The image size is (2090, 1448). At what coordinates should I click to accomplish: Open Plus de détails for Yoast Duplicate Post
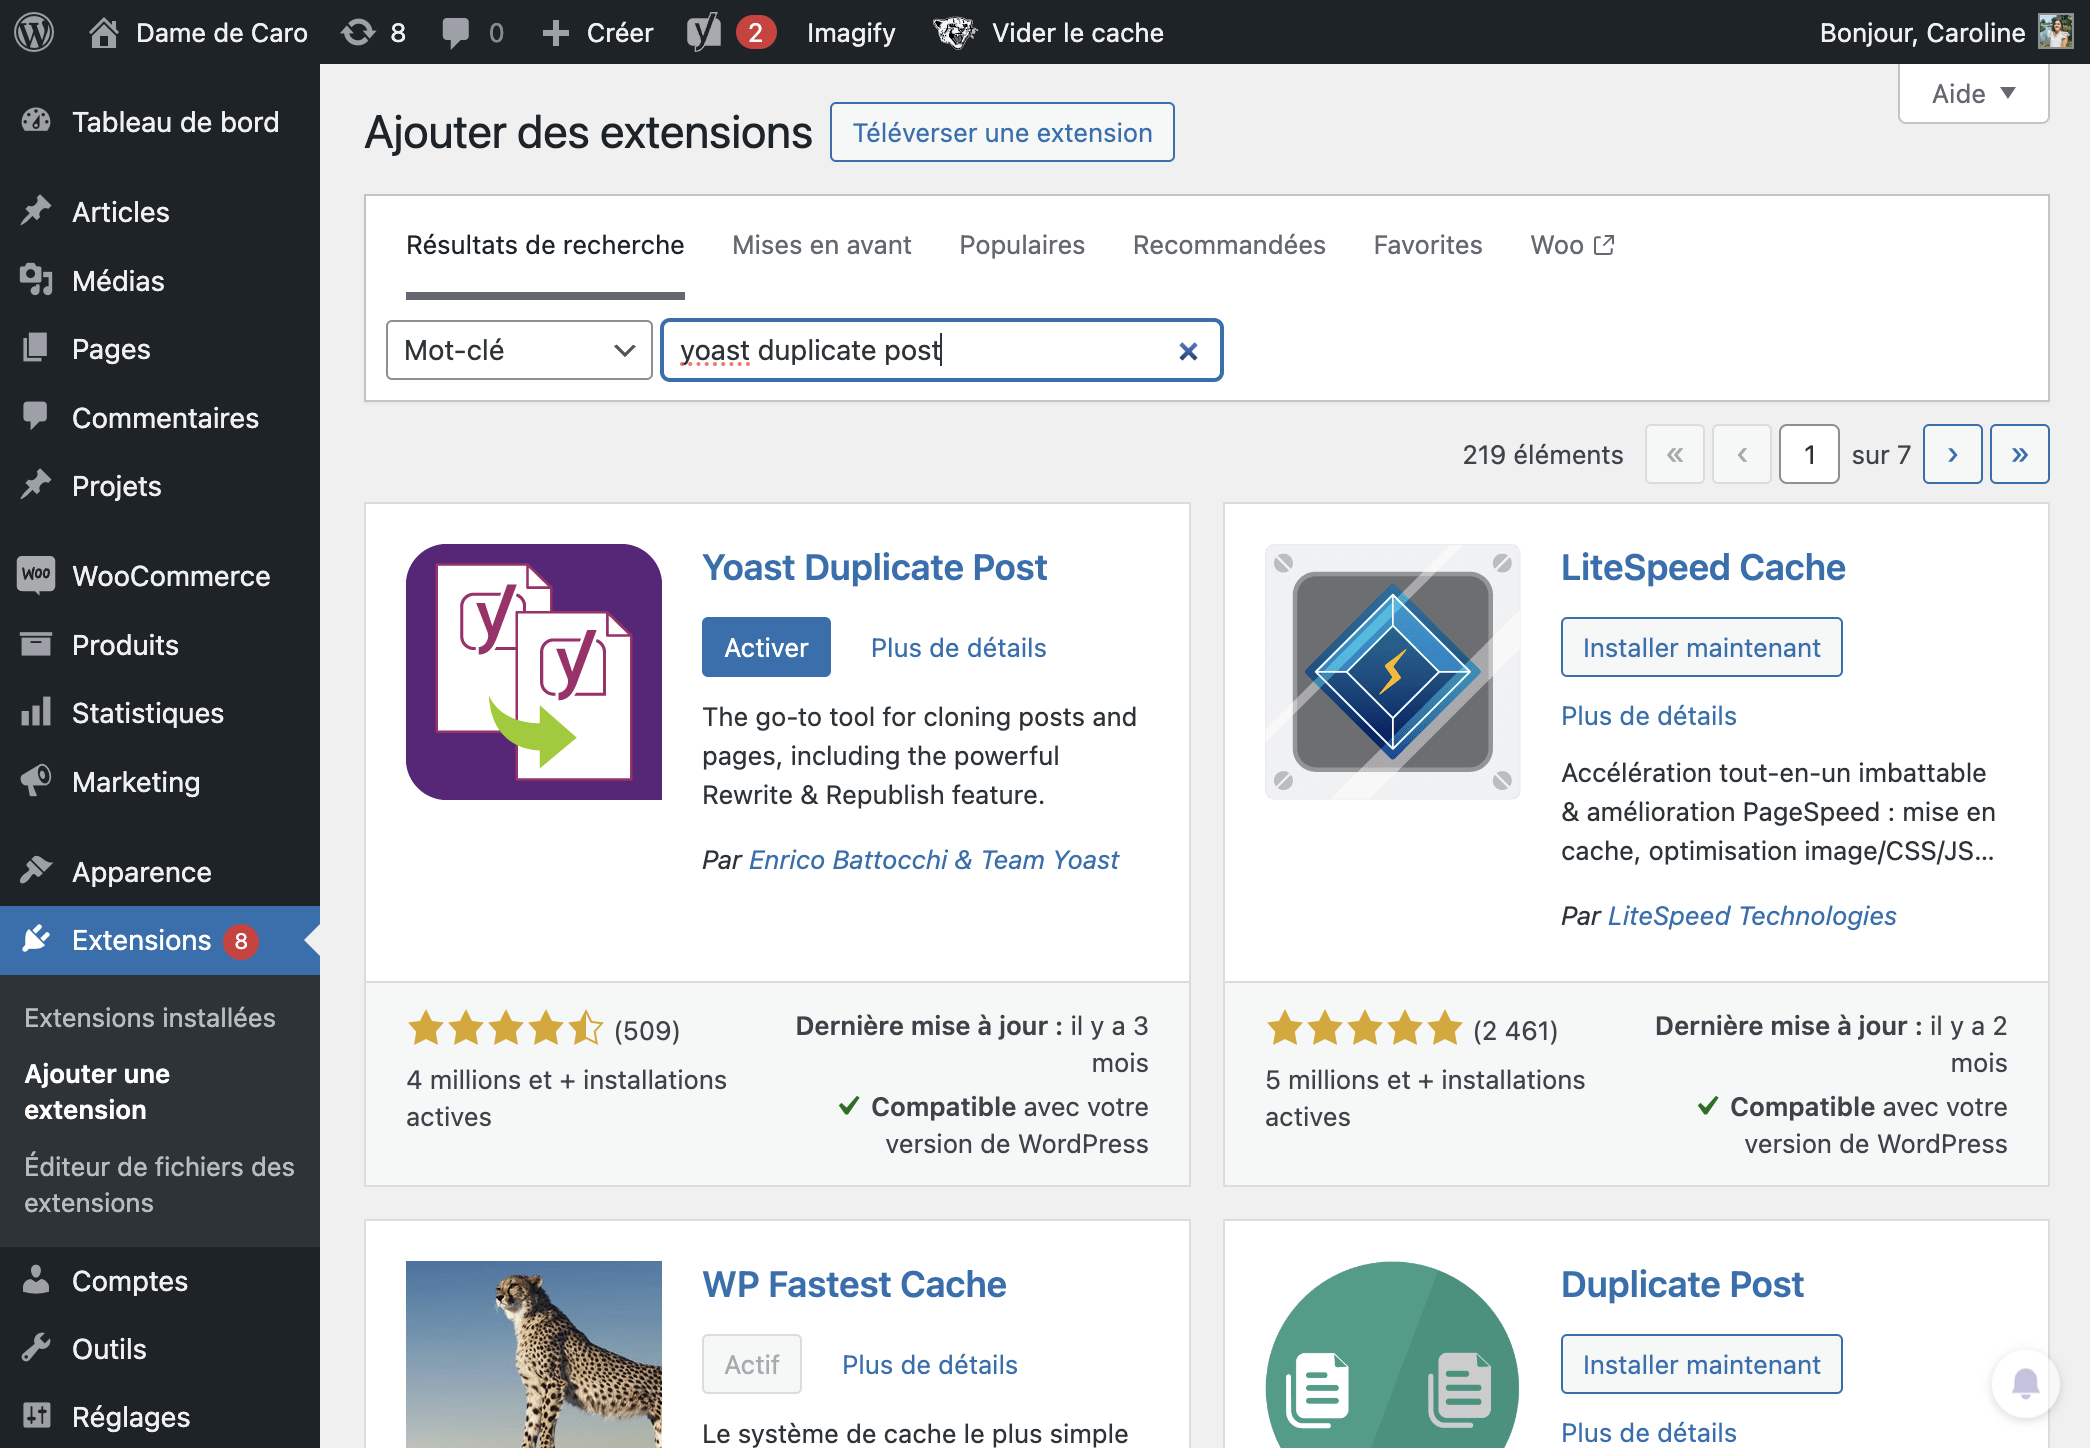tap(958, 648)
